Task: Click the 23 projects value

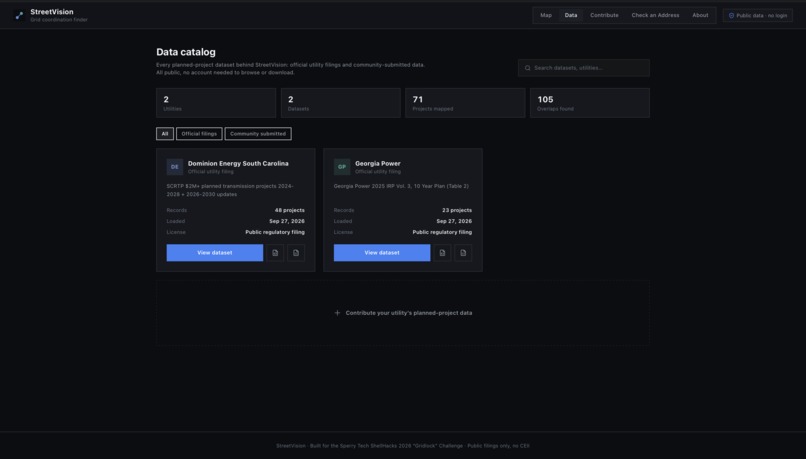Action: tap(457, 210)
